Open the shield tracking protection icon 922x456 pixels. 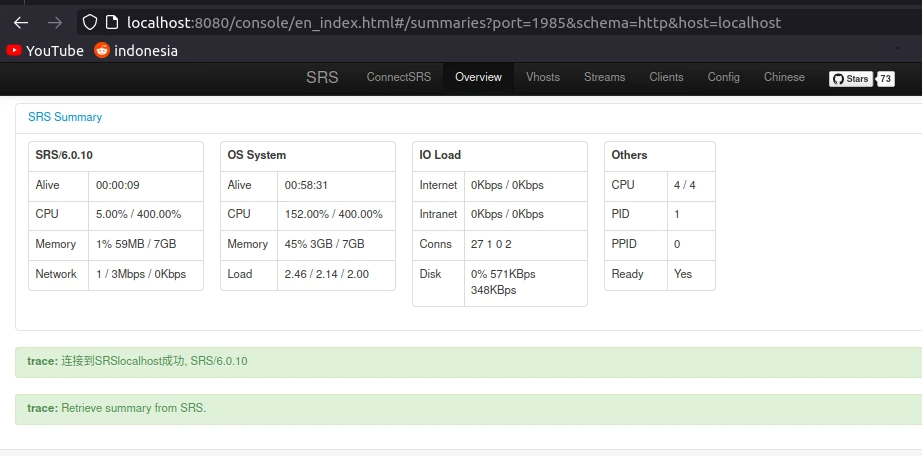pos(89,23)
